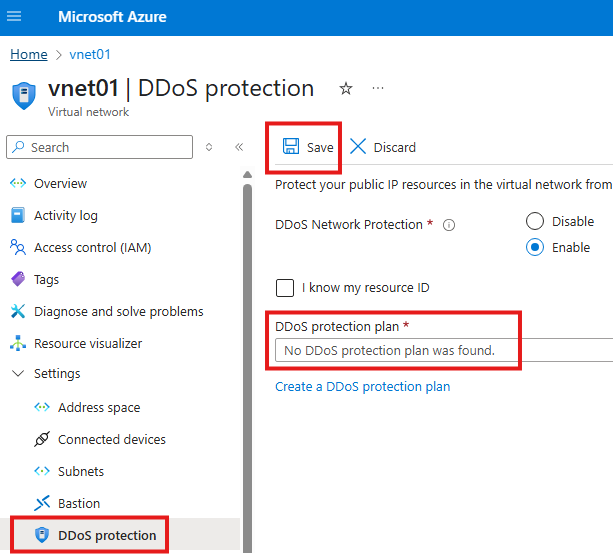Open Bastion under Settings
613x554 pixels.
point(79,504)
